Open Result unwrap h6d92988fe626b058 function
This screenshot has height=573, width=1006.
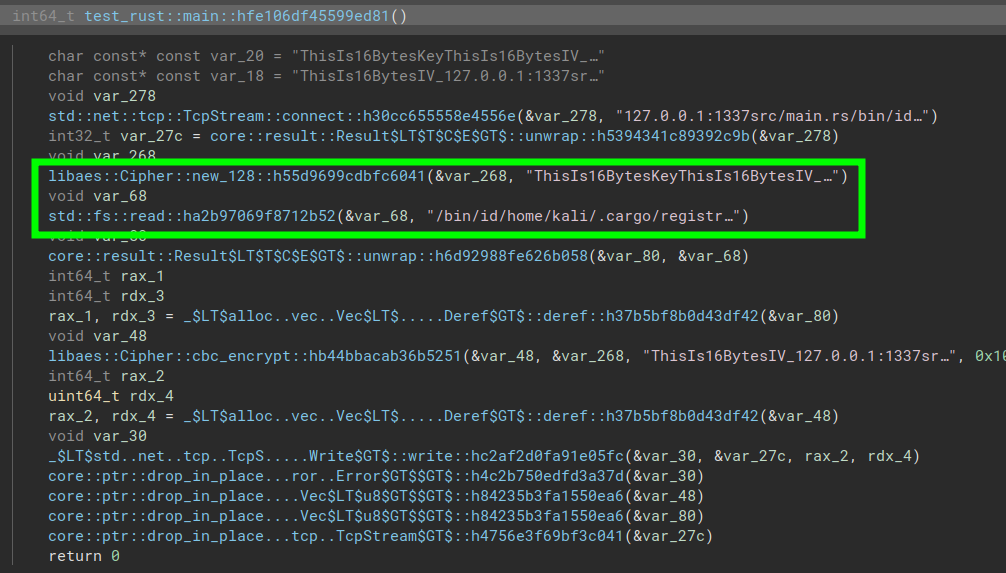click(318, 256)
